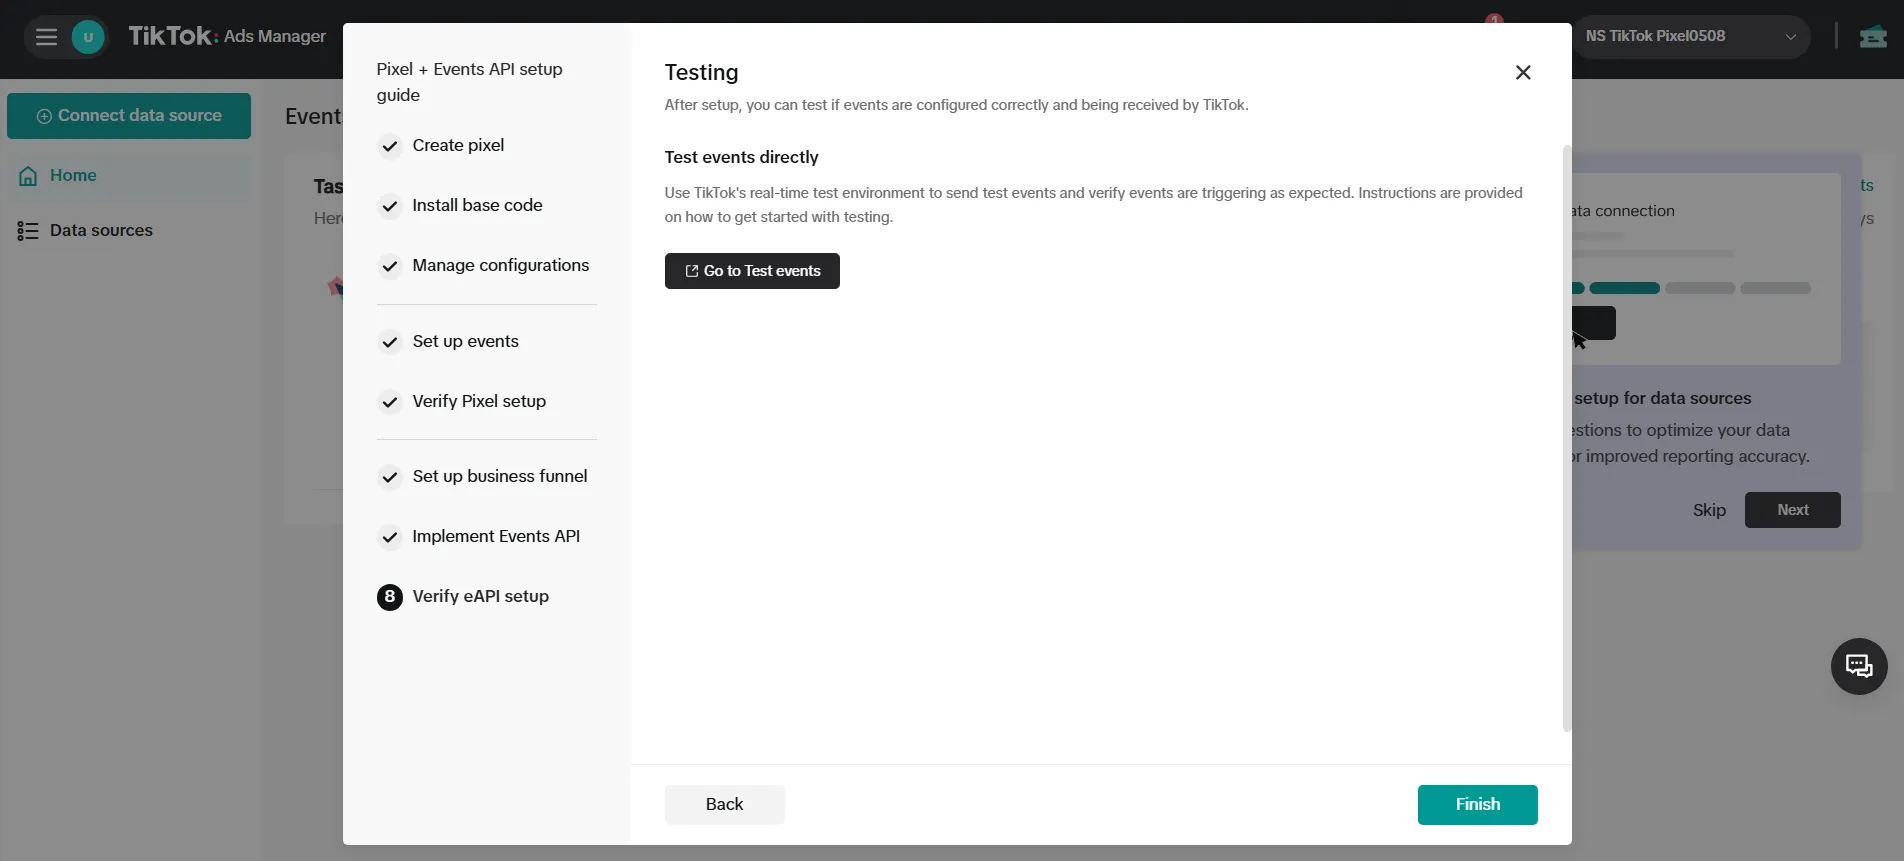This screenshot has height=861, width=1904.
Task: Click the checkmark beside Install base code
Action: click(x=390, y=206)
